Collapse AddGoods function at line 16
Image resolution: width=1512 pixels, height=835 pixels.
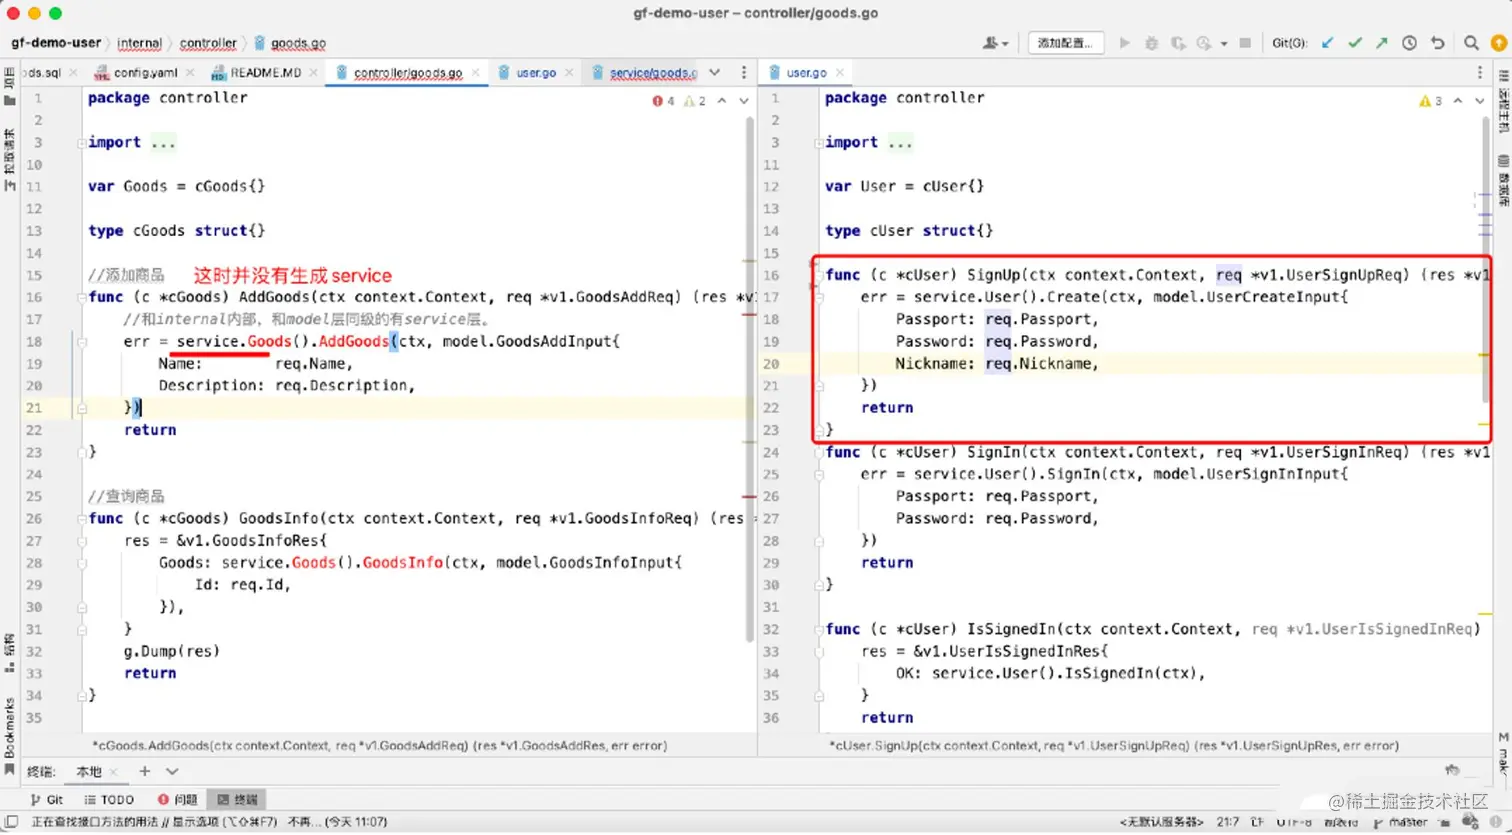coord(82,297)
